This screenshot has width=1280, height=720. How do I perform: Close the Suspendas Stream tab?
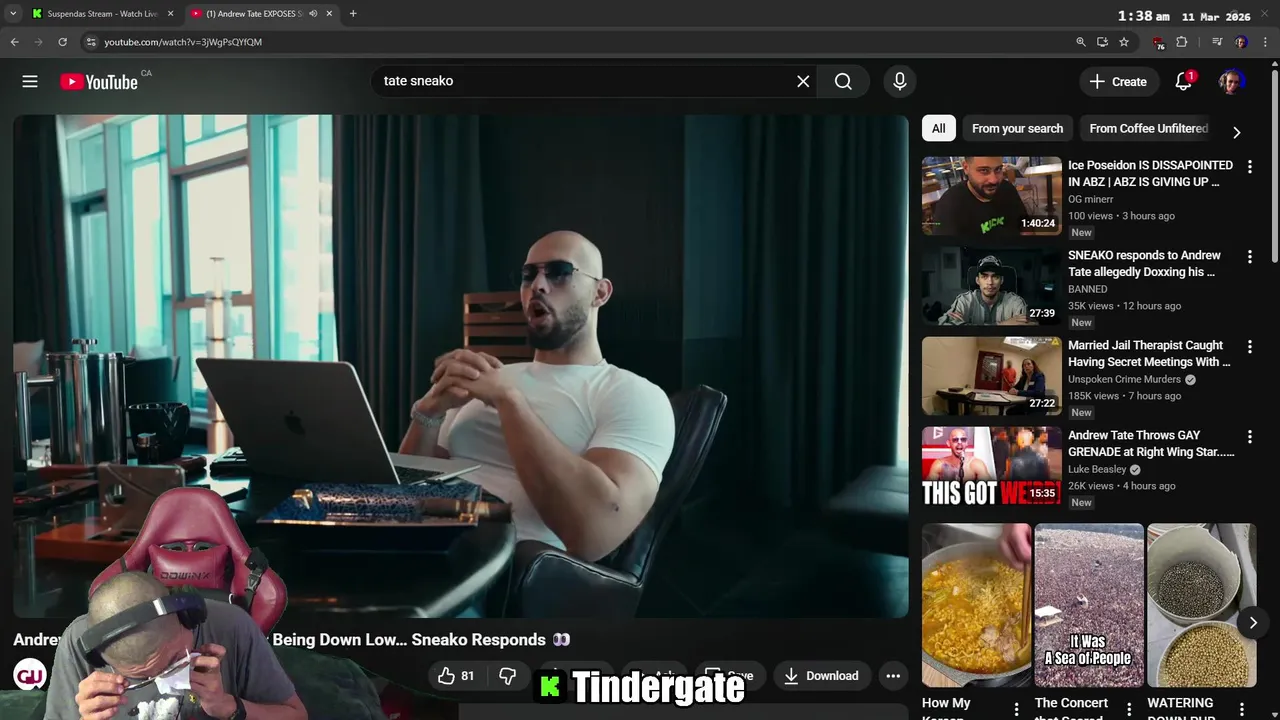coord(170,14)
